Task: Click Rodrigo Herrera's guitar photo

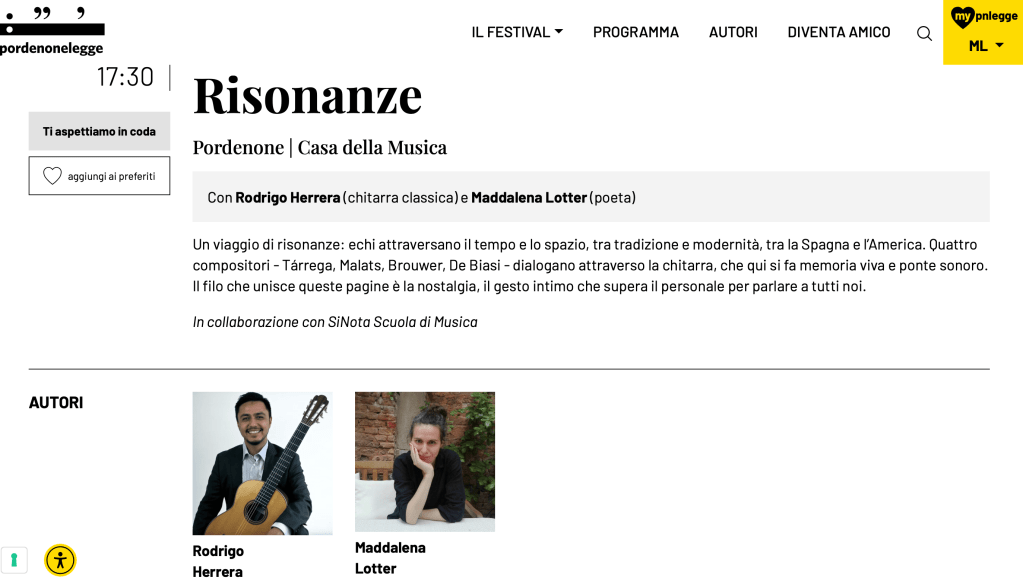Action: (x=262, y=463)
